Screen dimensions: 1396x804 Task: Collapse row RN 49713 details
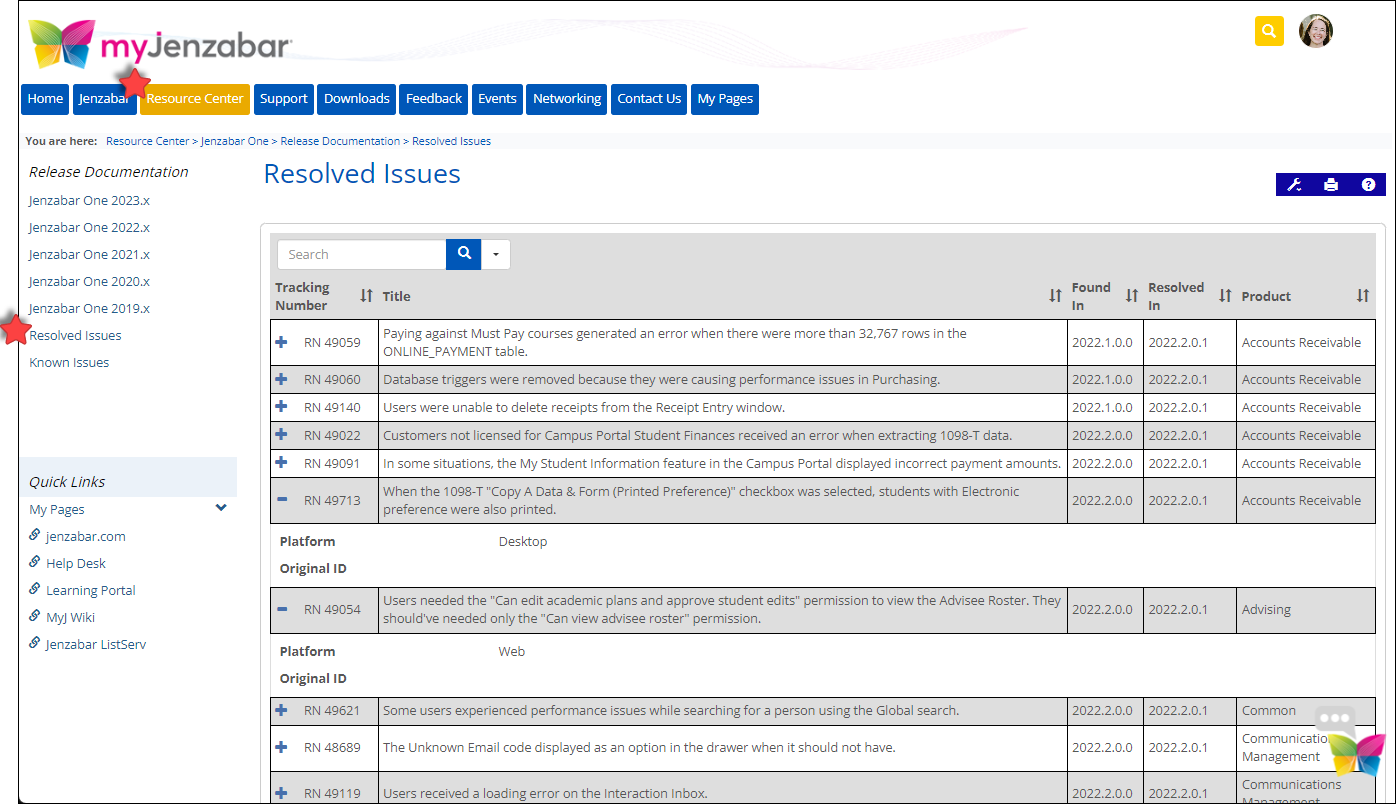282,500
